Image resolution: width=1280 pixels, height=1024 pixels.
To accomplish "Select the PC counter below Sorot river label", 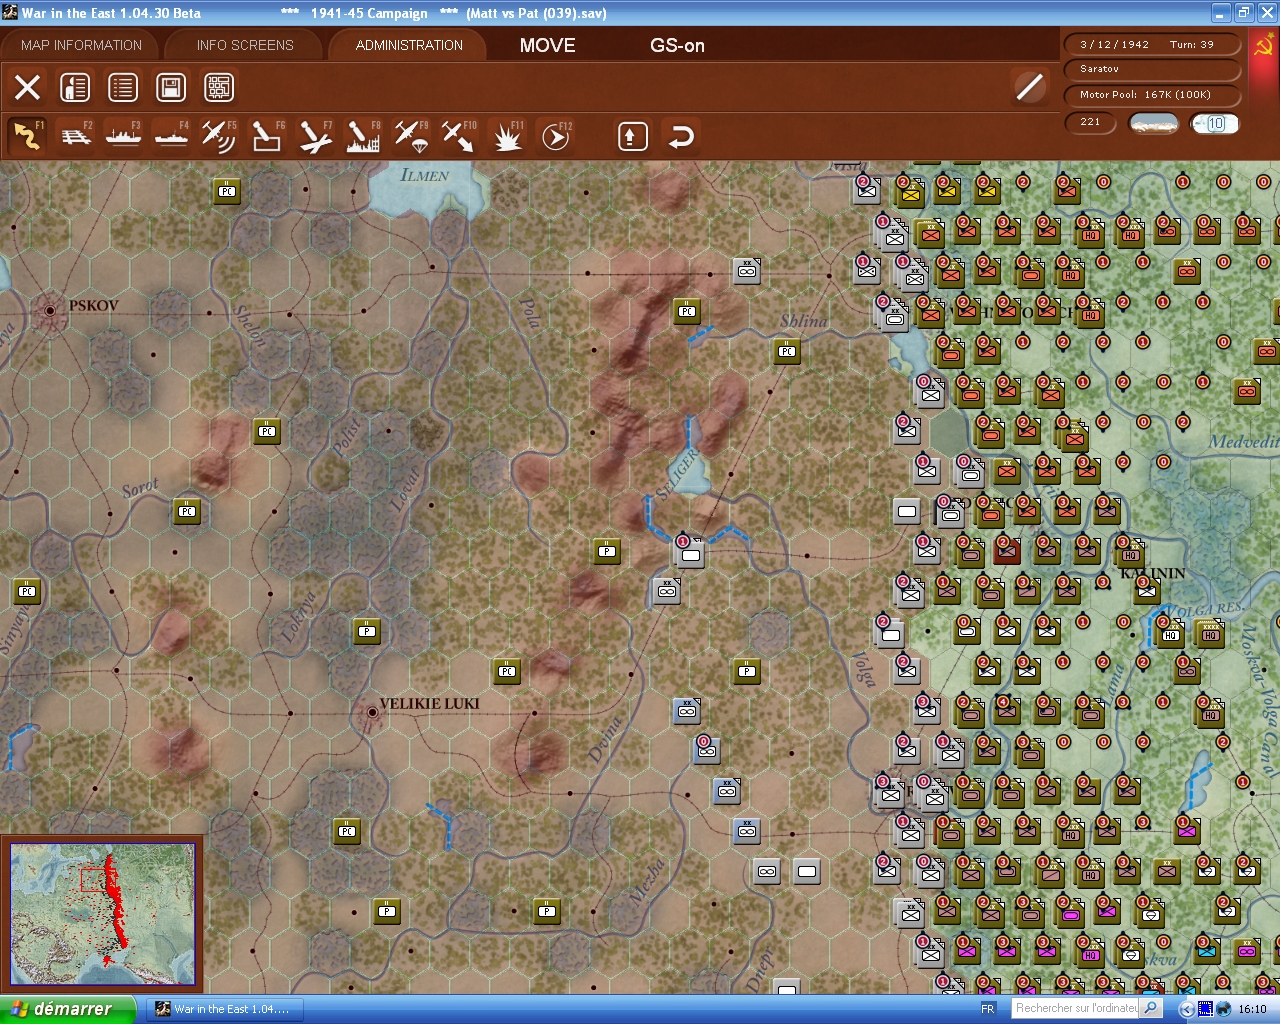I will pyautogui.click(x=187, y=511).
